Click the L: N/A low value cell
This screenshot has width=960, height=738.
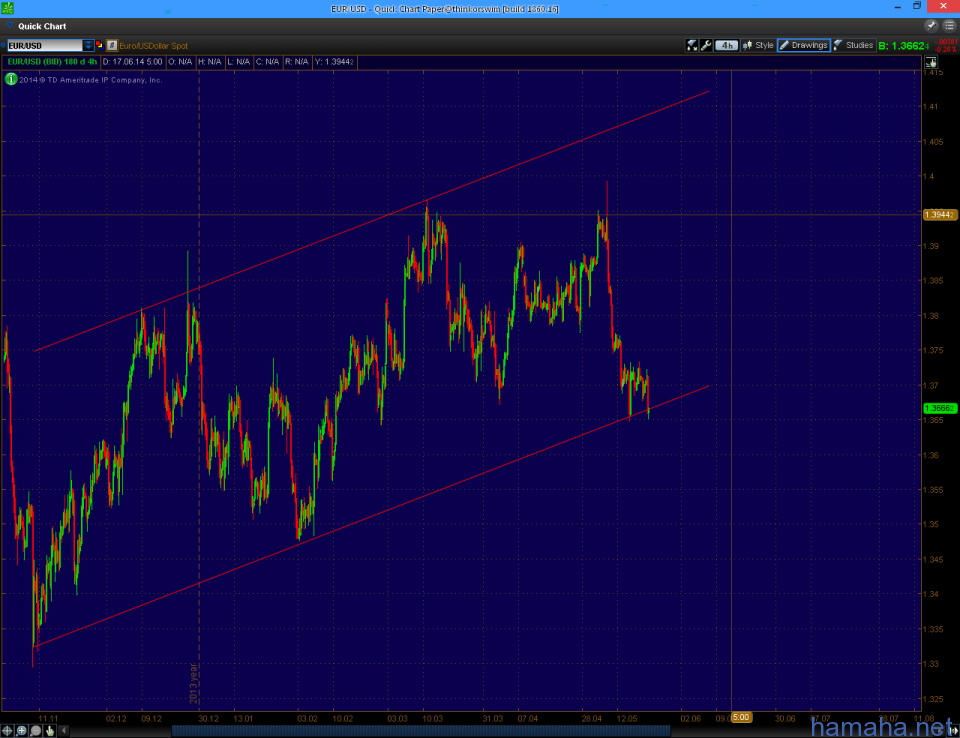239,62
